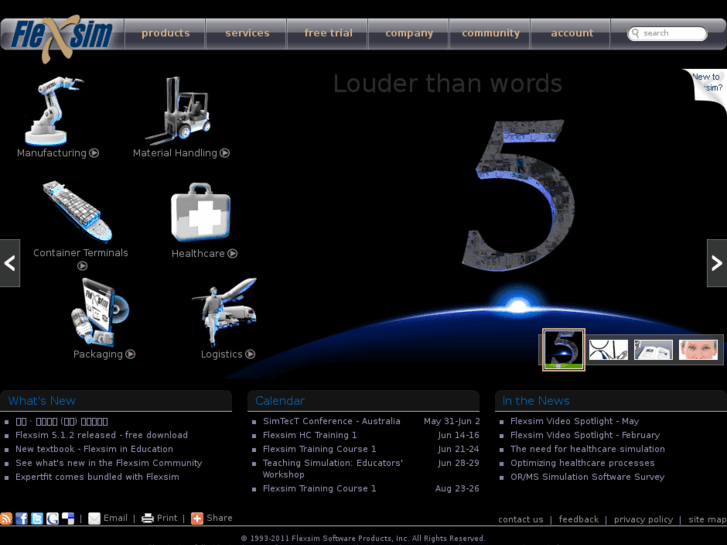Click the Email envelope icon
The height and width of the screenshot is (545, 727).
pyautogui.click(x=94, y=518)
